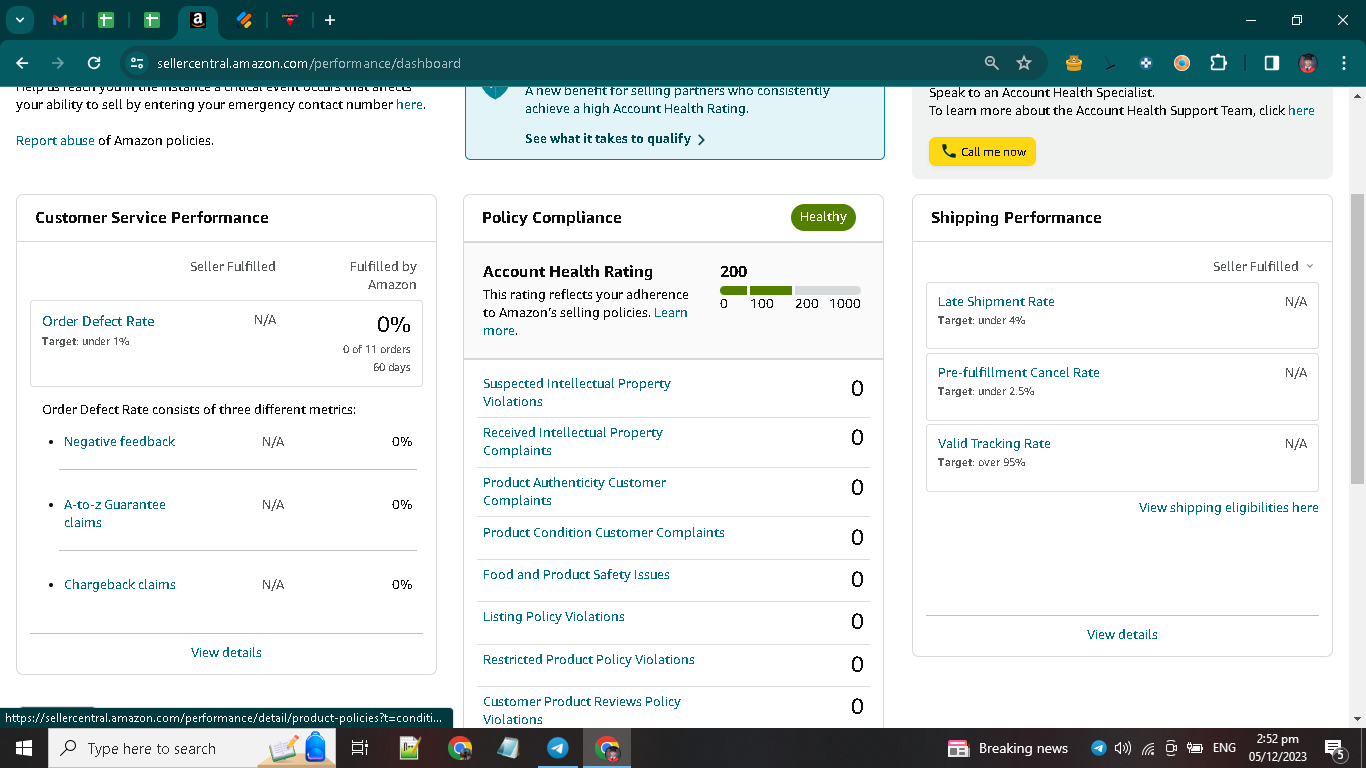Open the Chrome profile avatar
Viewport: 1366px width, 768px height.
point(1308,63)
